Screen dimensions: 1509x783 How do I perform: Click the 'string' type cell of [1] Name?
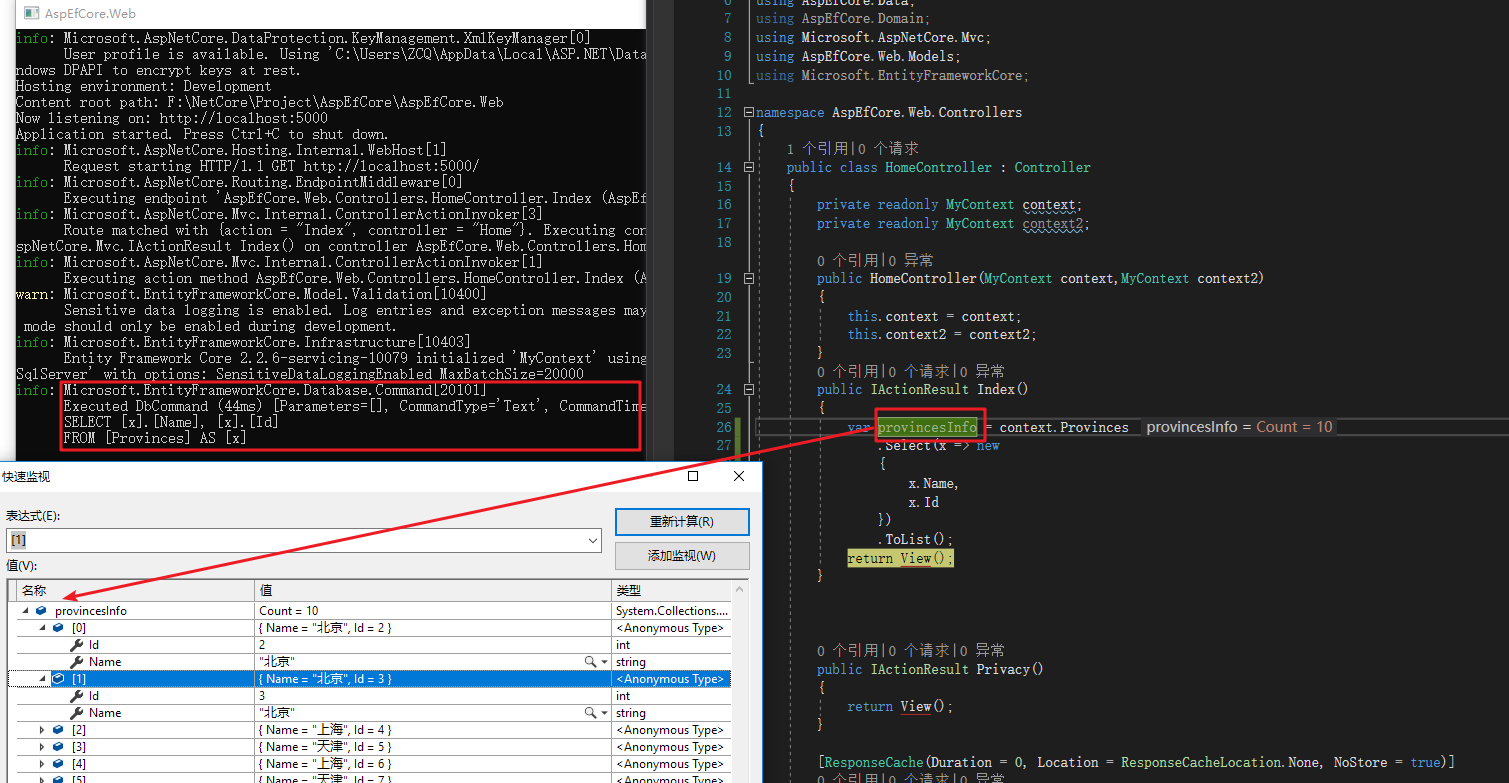[x=671, y=712]
